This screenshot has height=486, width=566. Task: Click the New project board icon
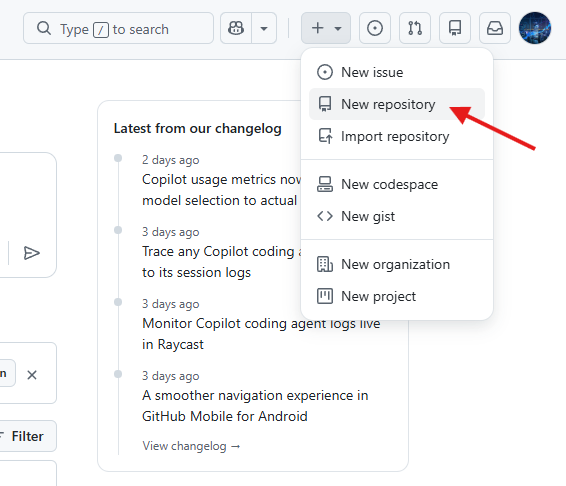325,296
